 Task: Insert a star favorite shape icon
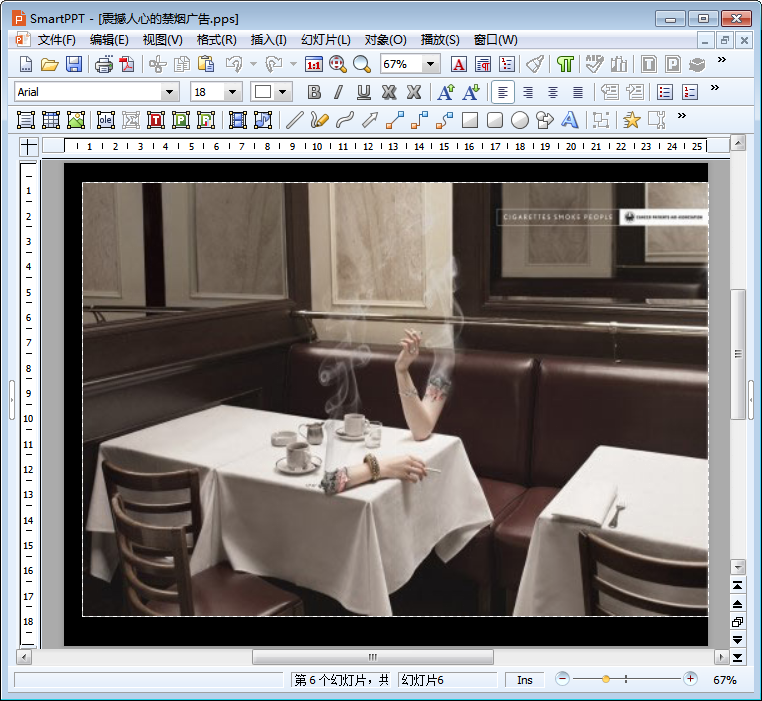tap(631, 120)
